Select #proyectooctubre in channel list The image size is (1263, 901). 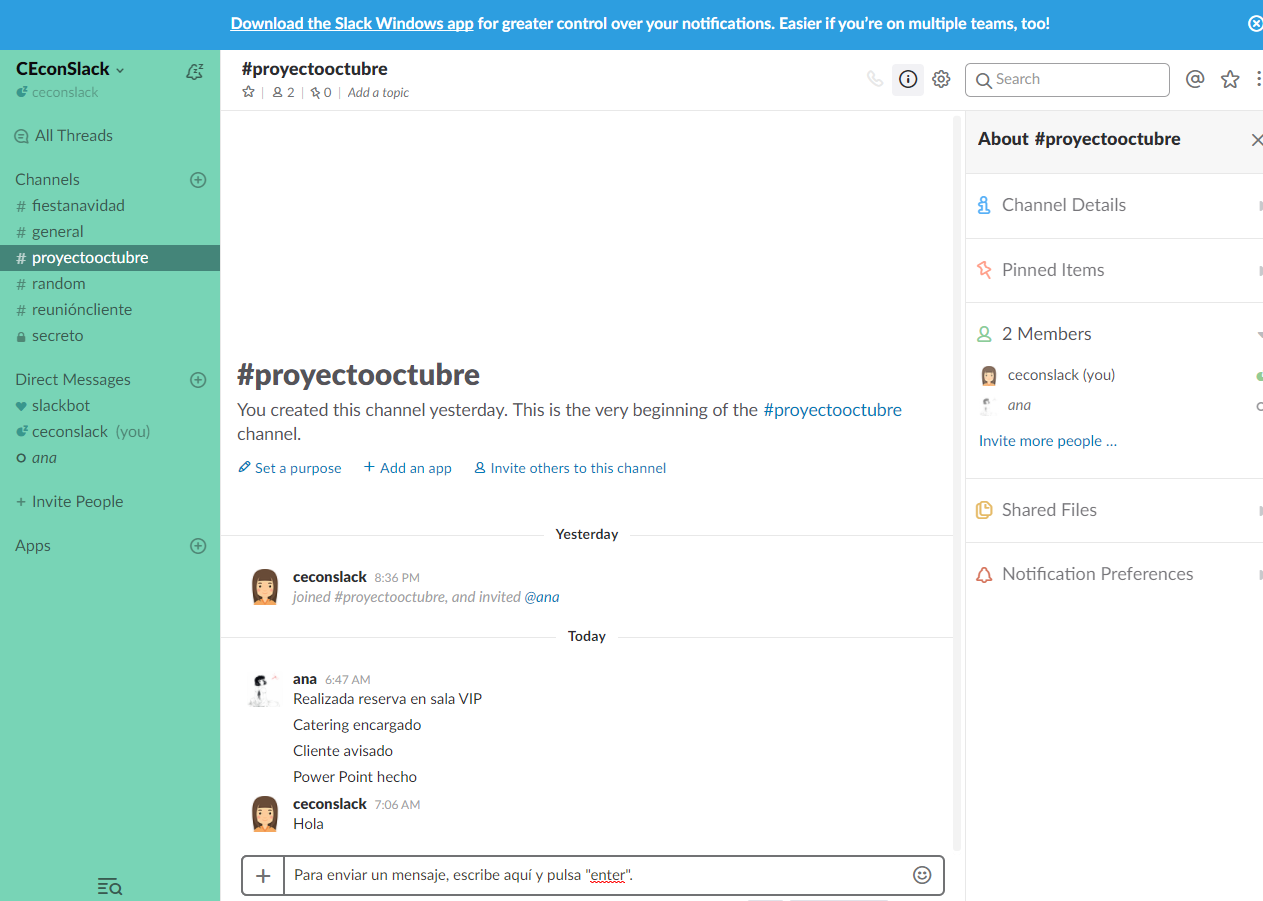(x=110, y=258)
